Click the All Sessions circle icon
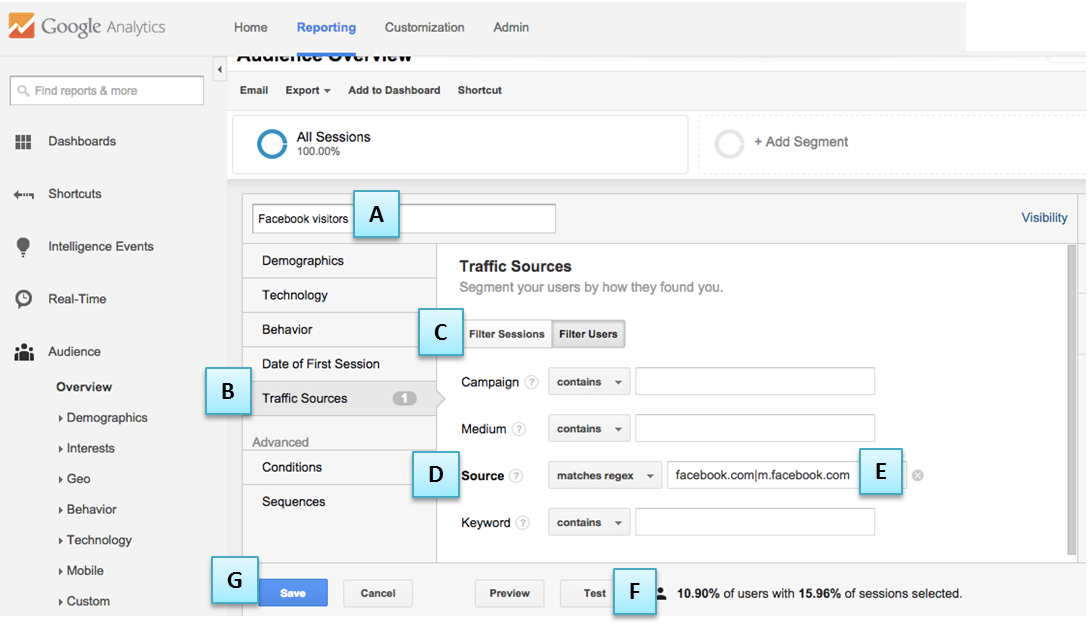This screenshot has height=632, width=1088. coord(271,144)
